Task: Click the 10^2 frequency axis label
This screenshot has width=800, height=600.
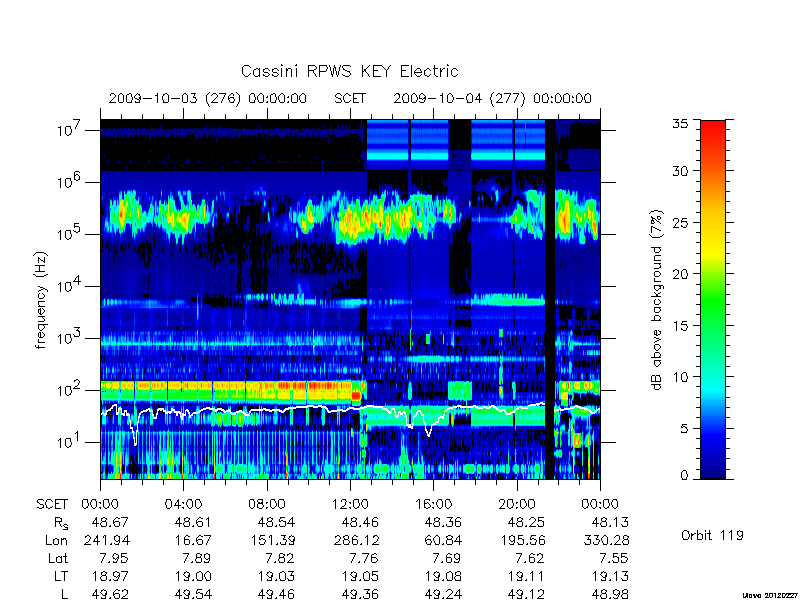Action: click(69, 389)
